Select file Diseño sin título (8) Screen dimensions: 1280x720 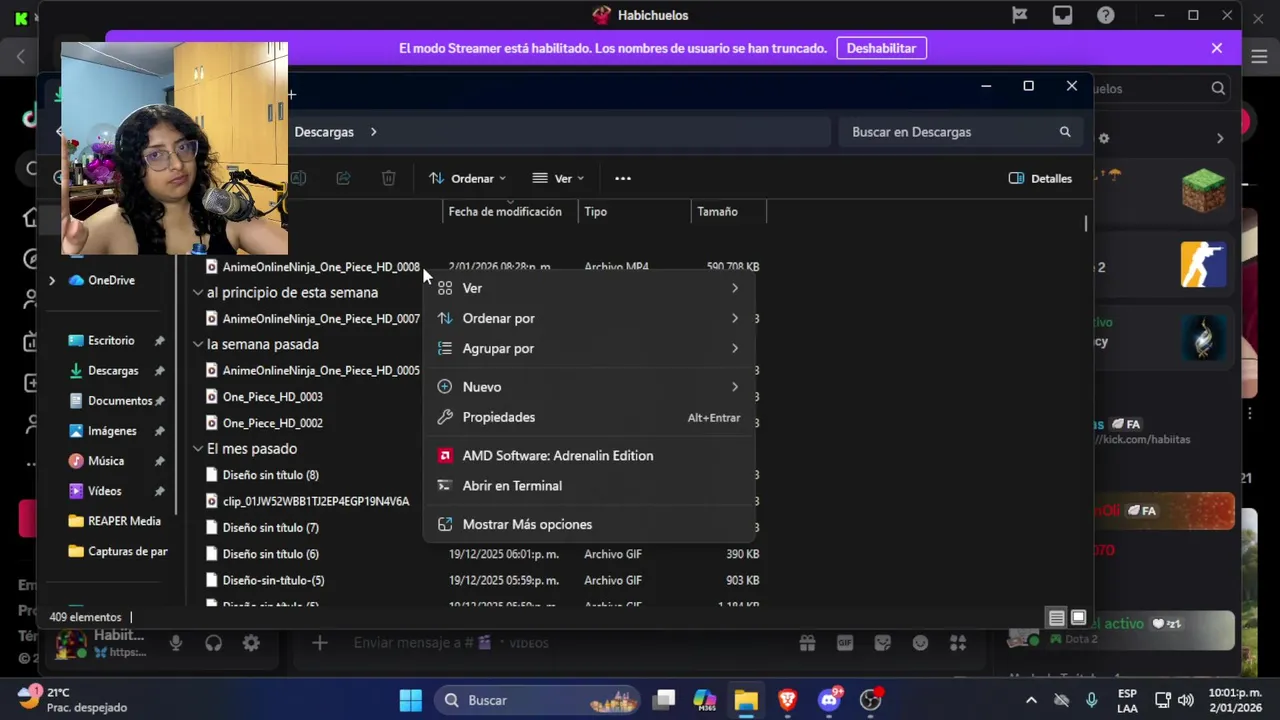[x=270, y=475]
